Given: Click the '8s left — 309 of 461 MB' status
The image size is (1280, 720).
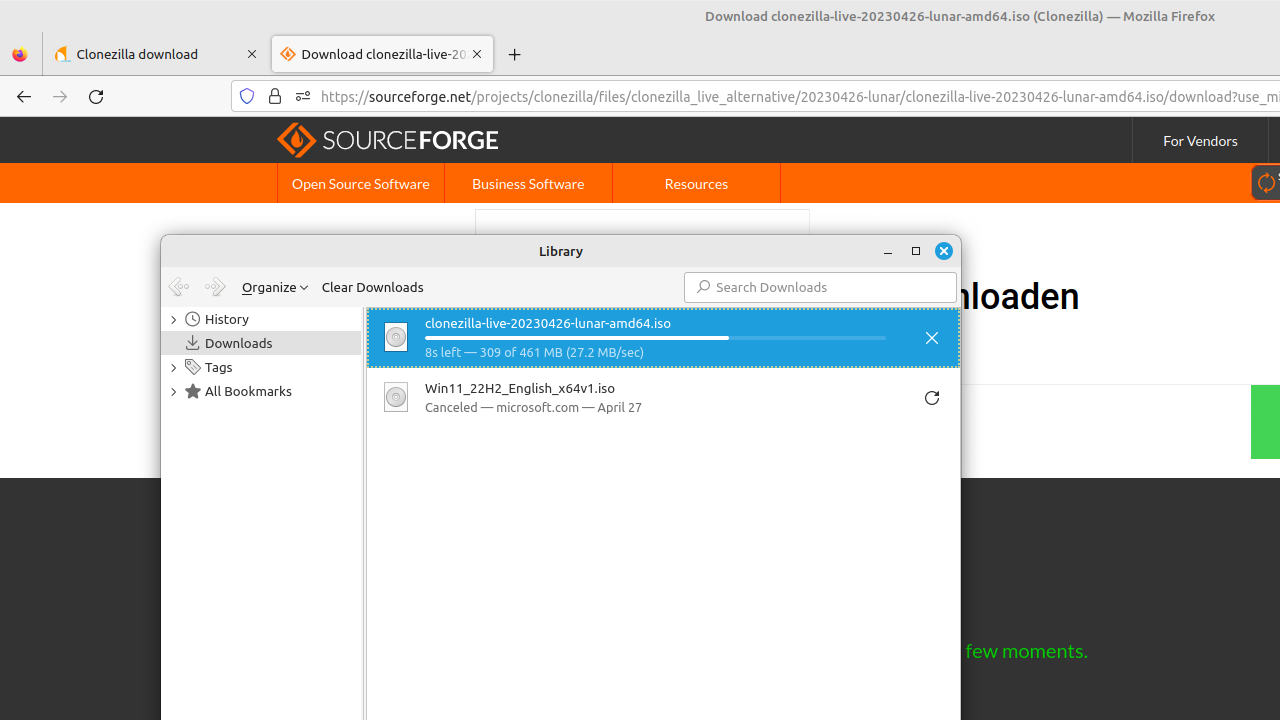Looking at the screenshot, I should 534,352.
